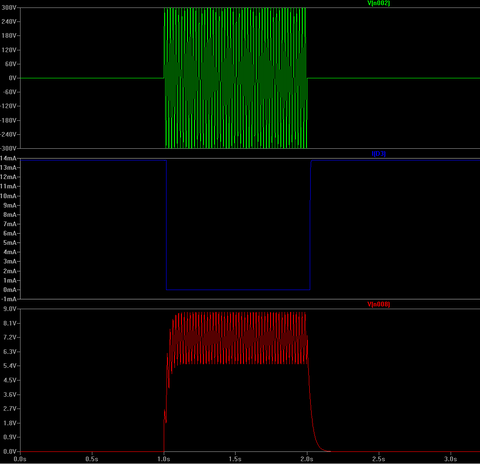Select the red V(n008) trace label
Viewport: 480px width, 464px height.
378,304
